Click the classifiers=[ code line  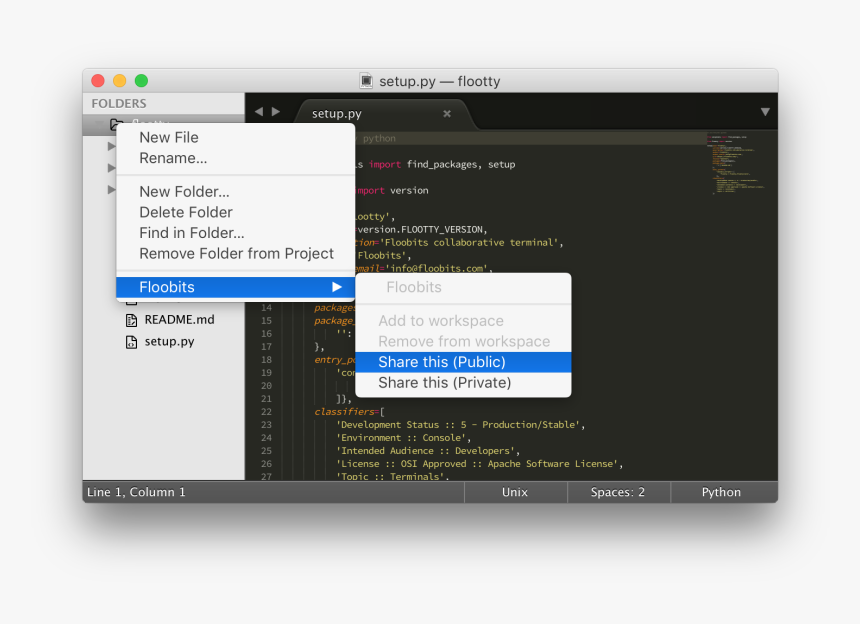pos(349,412)
